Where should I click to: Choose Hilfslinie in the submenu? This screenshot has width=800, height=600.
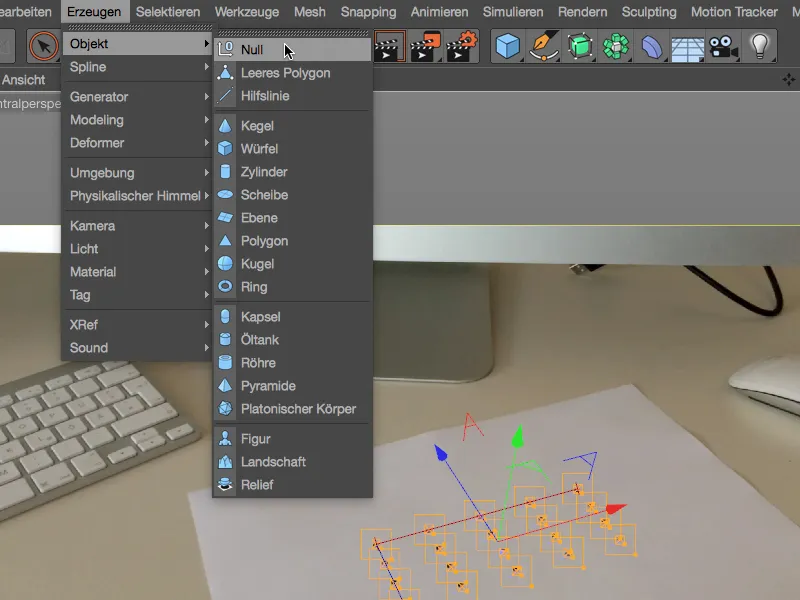coord(292,96)
